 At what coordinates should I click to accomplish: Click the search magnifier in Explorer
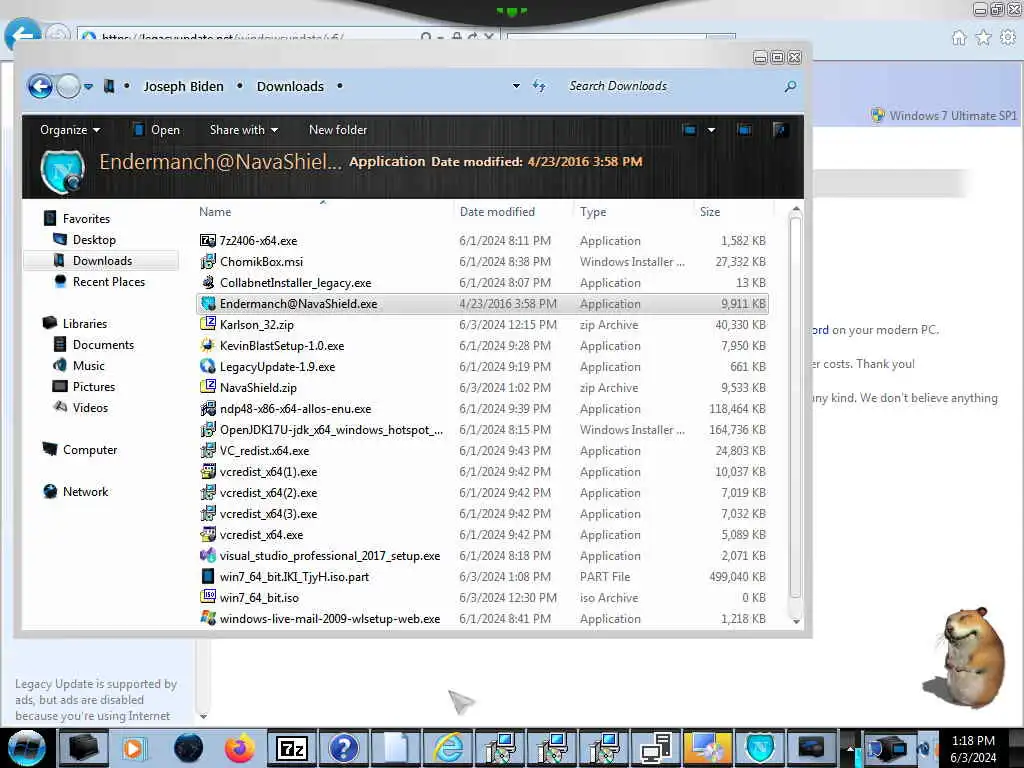point(790,86)
